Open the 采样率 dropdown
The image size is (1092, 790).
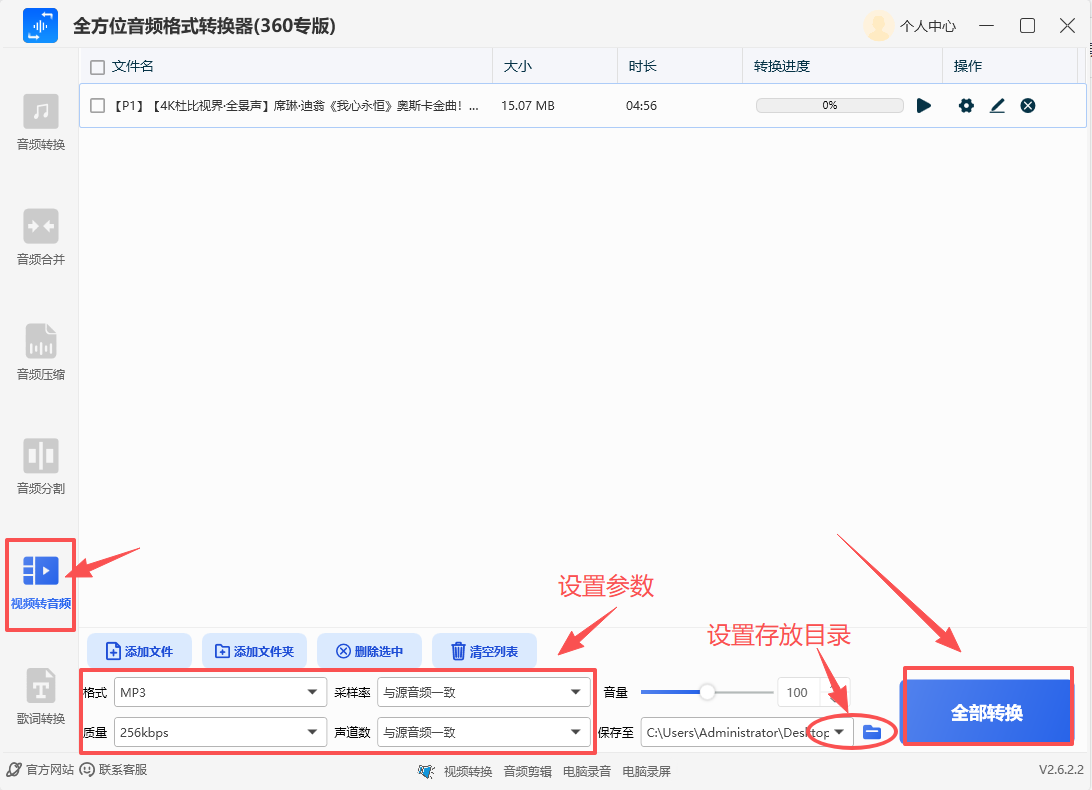pos(483,691)
